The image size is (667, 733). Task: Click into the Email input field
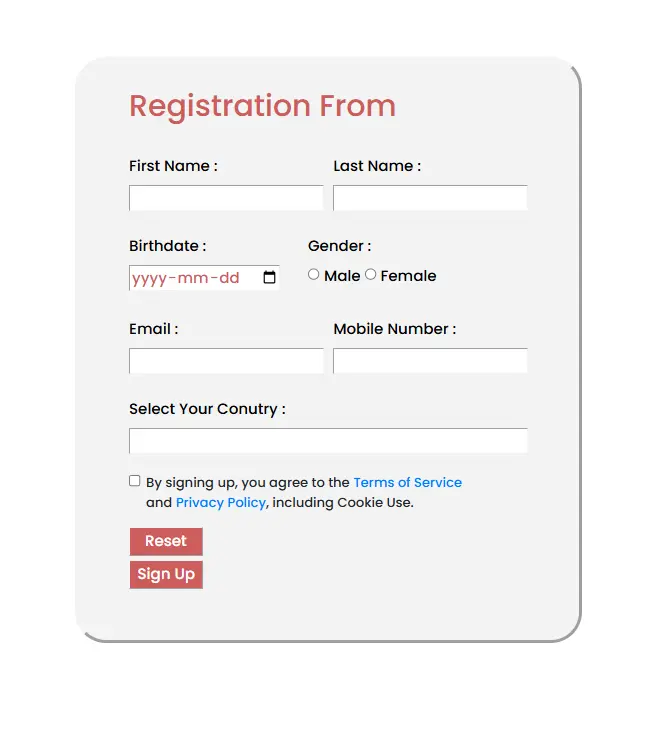pyautogui.click(x=226, y=361)
